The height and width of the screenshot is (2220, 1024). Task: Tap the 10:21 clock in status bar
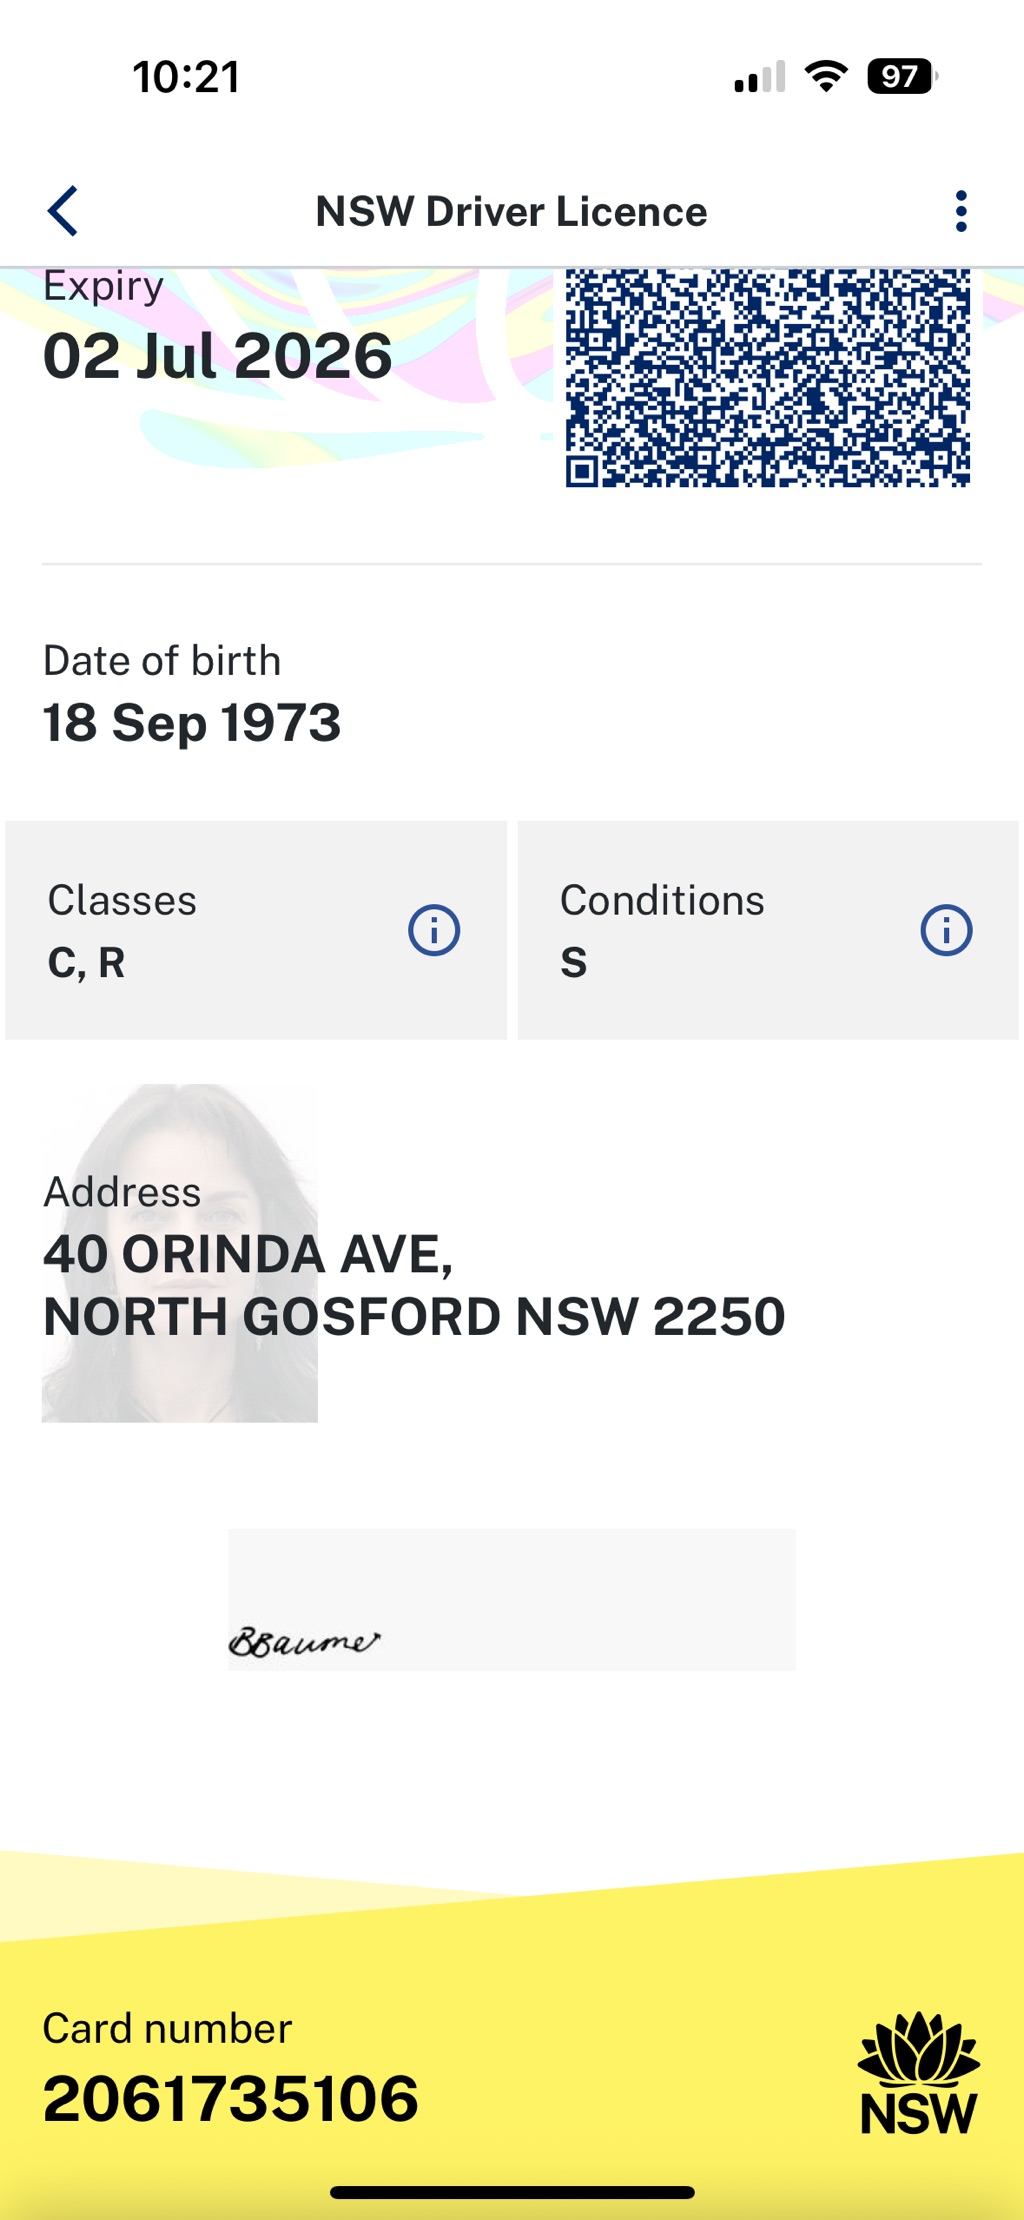[186, 77]
